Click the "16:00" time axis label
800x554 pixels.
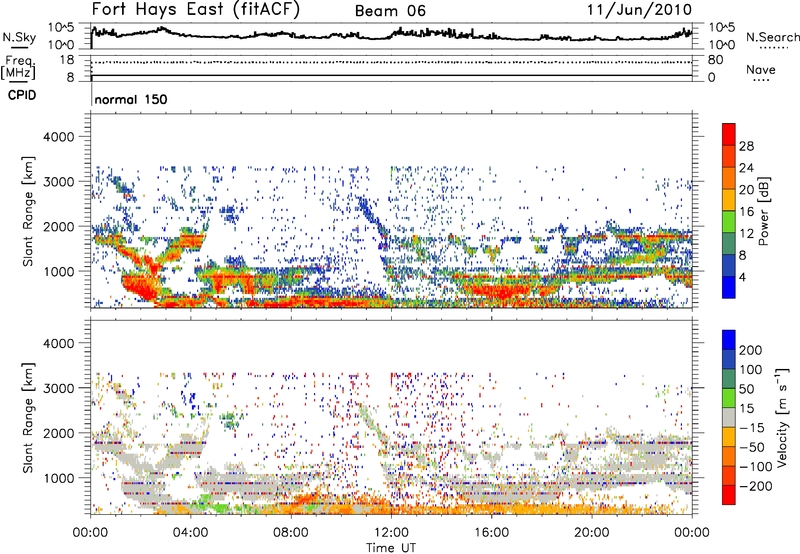491,533
